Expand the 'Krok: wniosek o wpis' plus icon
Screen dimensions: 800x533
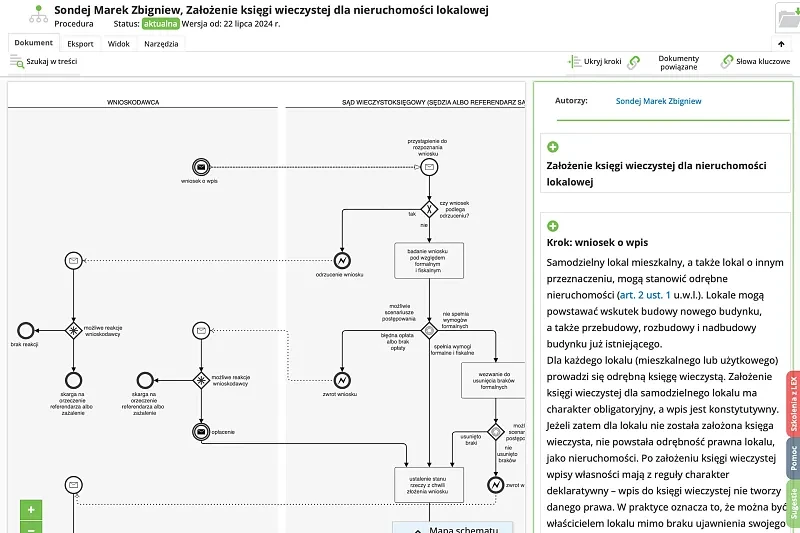(553, 226)
